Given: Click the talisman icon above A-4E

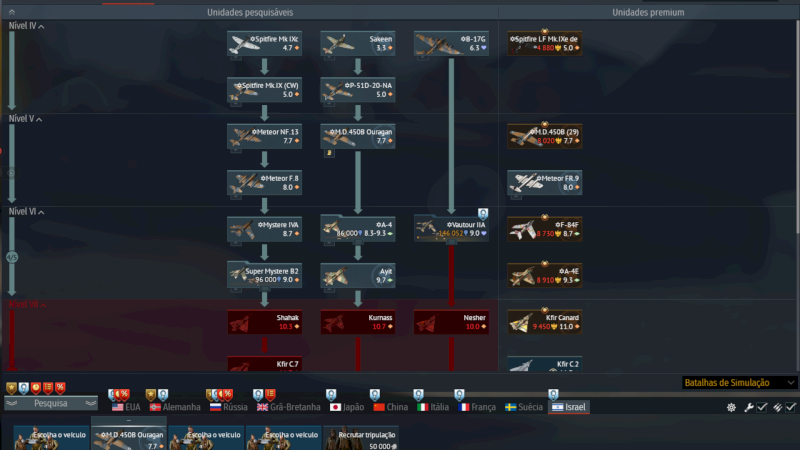Looking at the screenshot, I should [544, 264].
